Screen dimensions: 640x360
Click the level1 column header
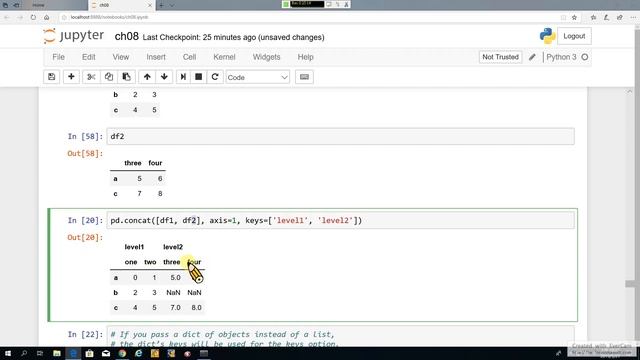(134, 247)
